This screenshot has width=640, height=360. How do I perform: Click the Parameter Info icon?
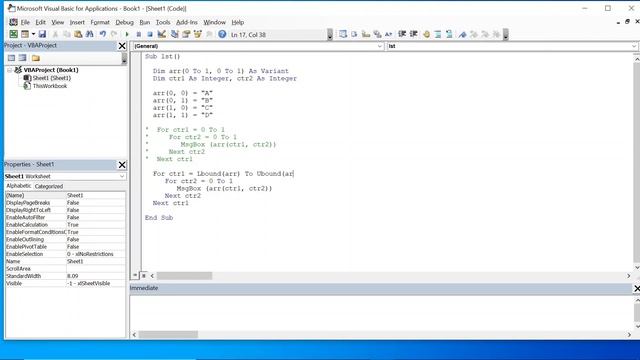(x=377, y=34)
